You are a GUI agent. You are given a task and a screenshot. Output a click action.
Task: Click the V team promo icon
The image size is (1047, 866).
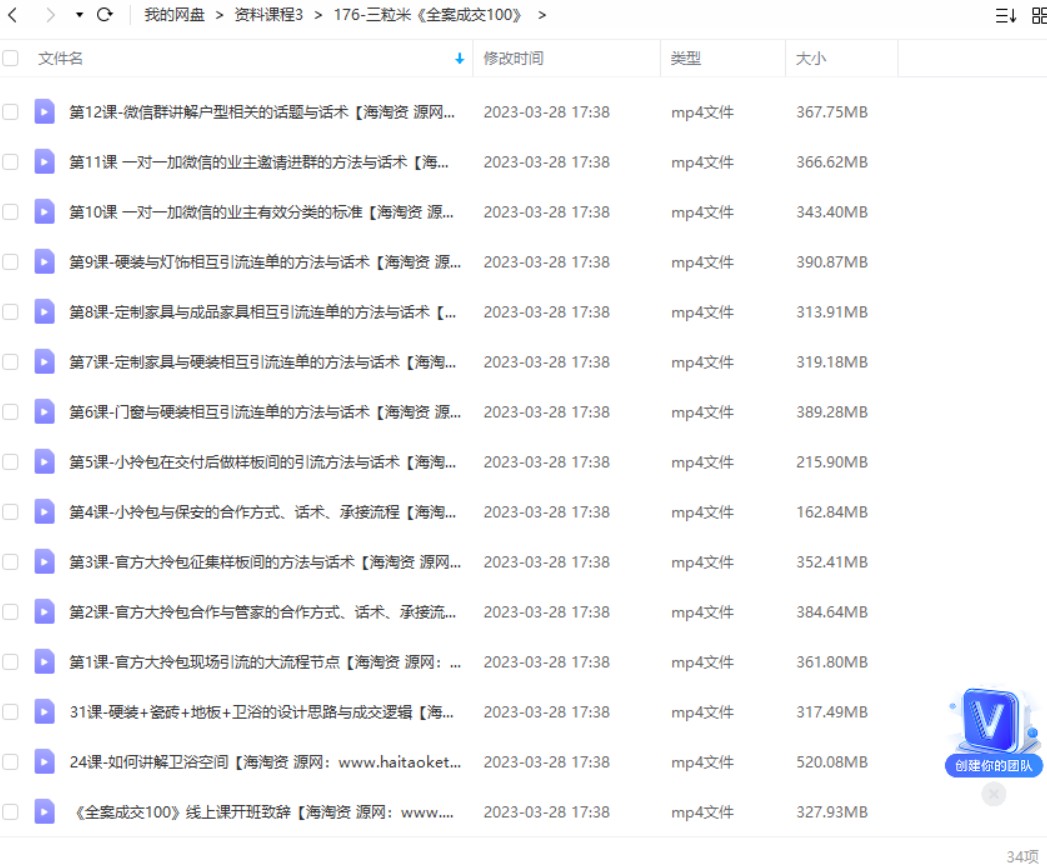pyautogui.click(x=994, y=722)
